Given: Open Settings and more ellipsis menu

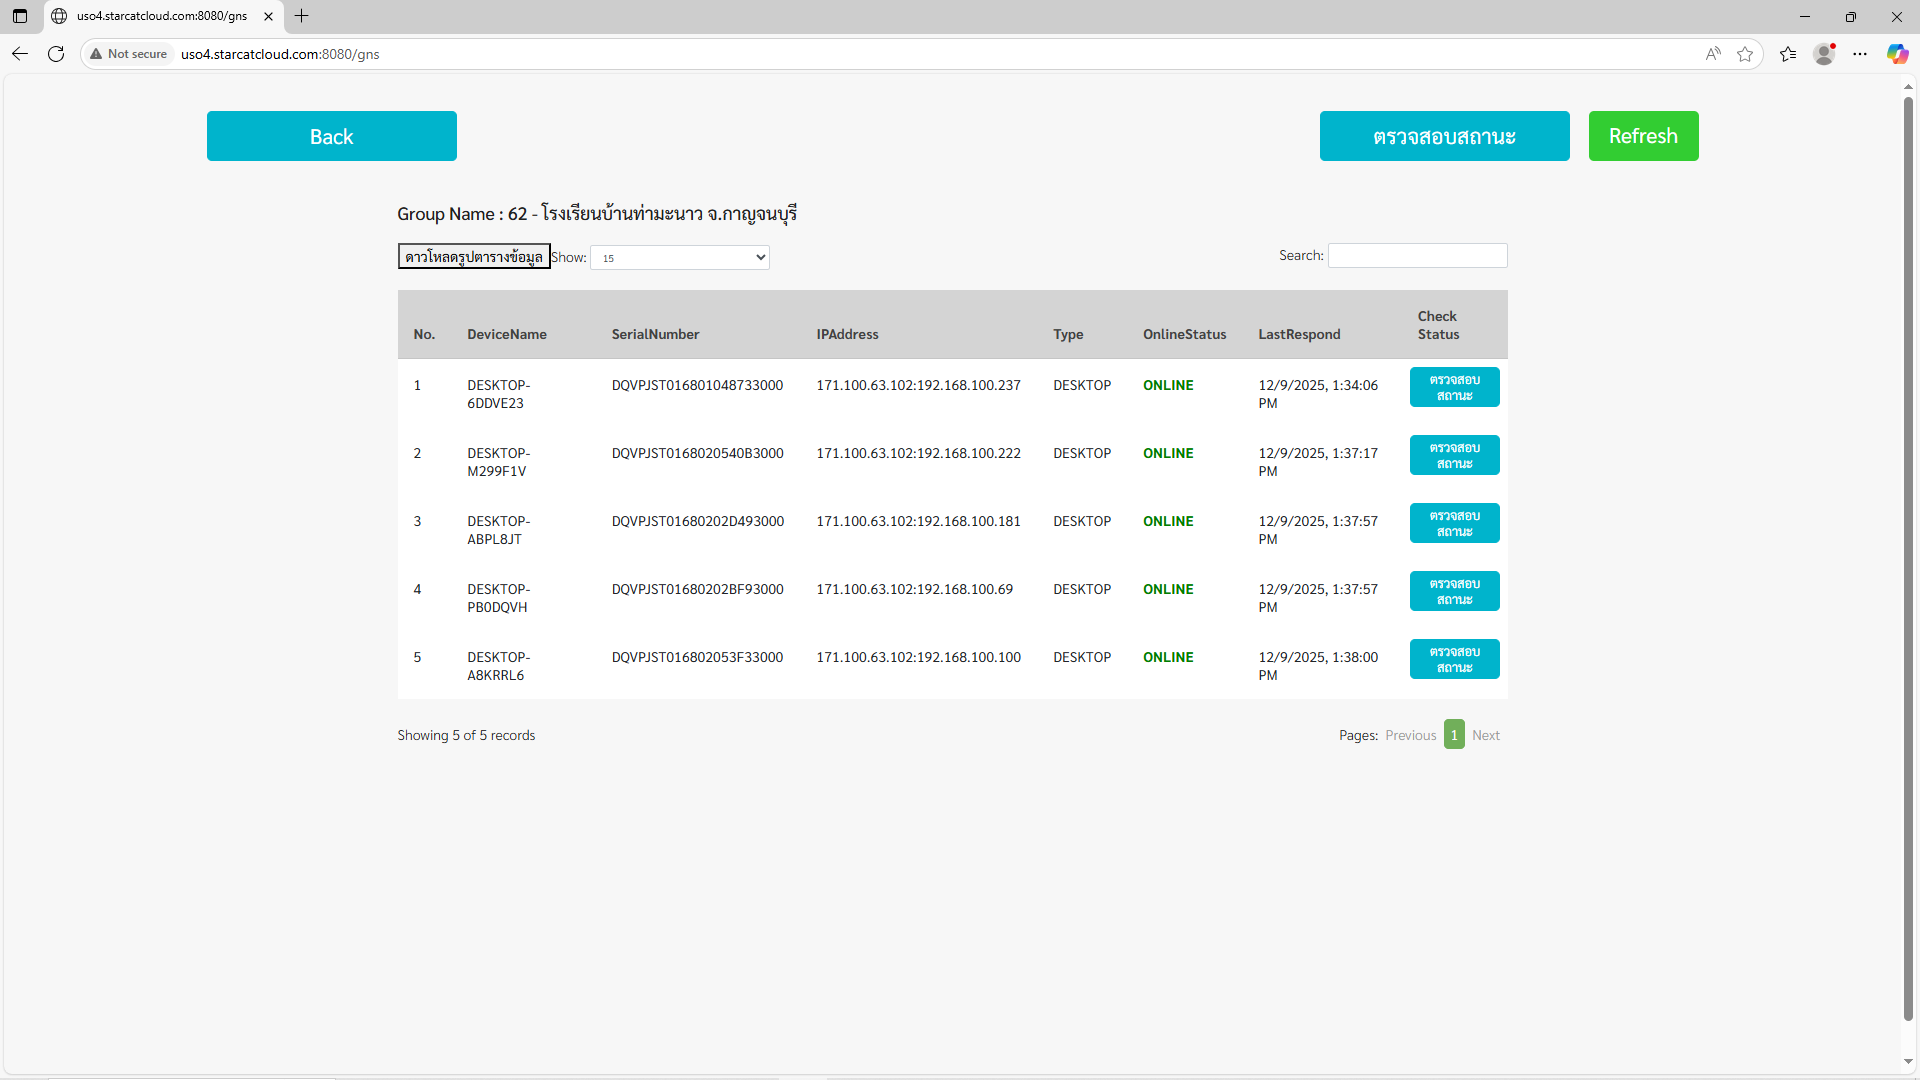Looking at the screenshot, I should click(1860, 54).
